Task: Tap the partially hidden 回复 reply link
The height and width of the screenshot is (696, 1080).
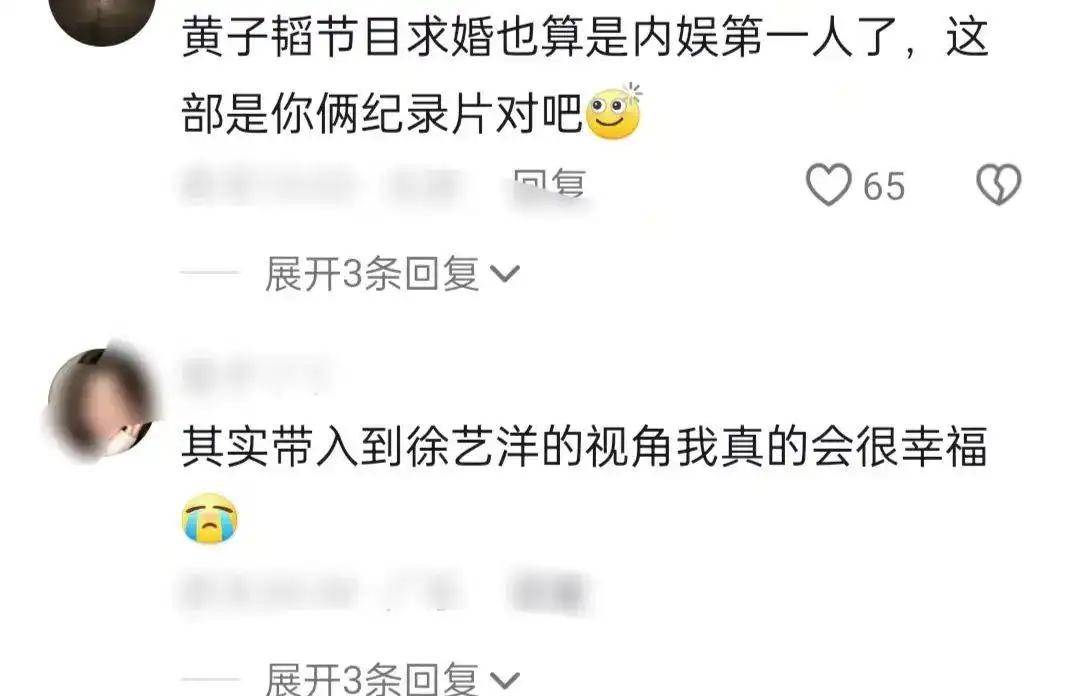Action: coord(550,185)
